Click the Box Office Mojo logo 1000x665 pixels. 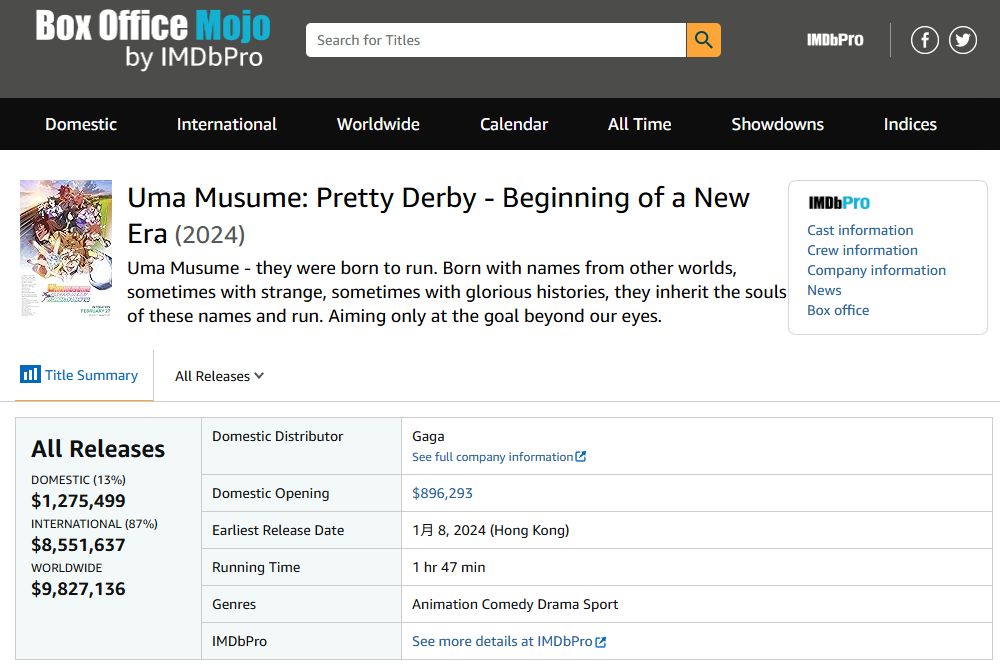153,40
